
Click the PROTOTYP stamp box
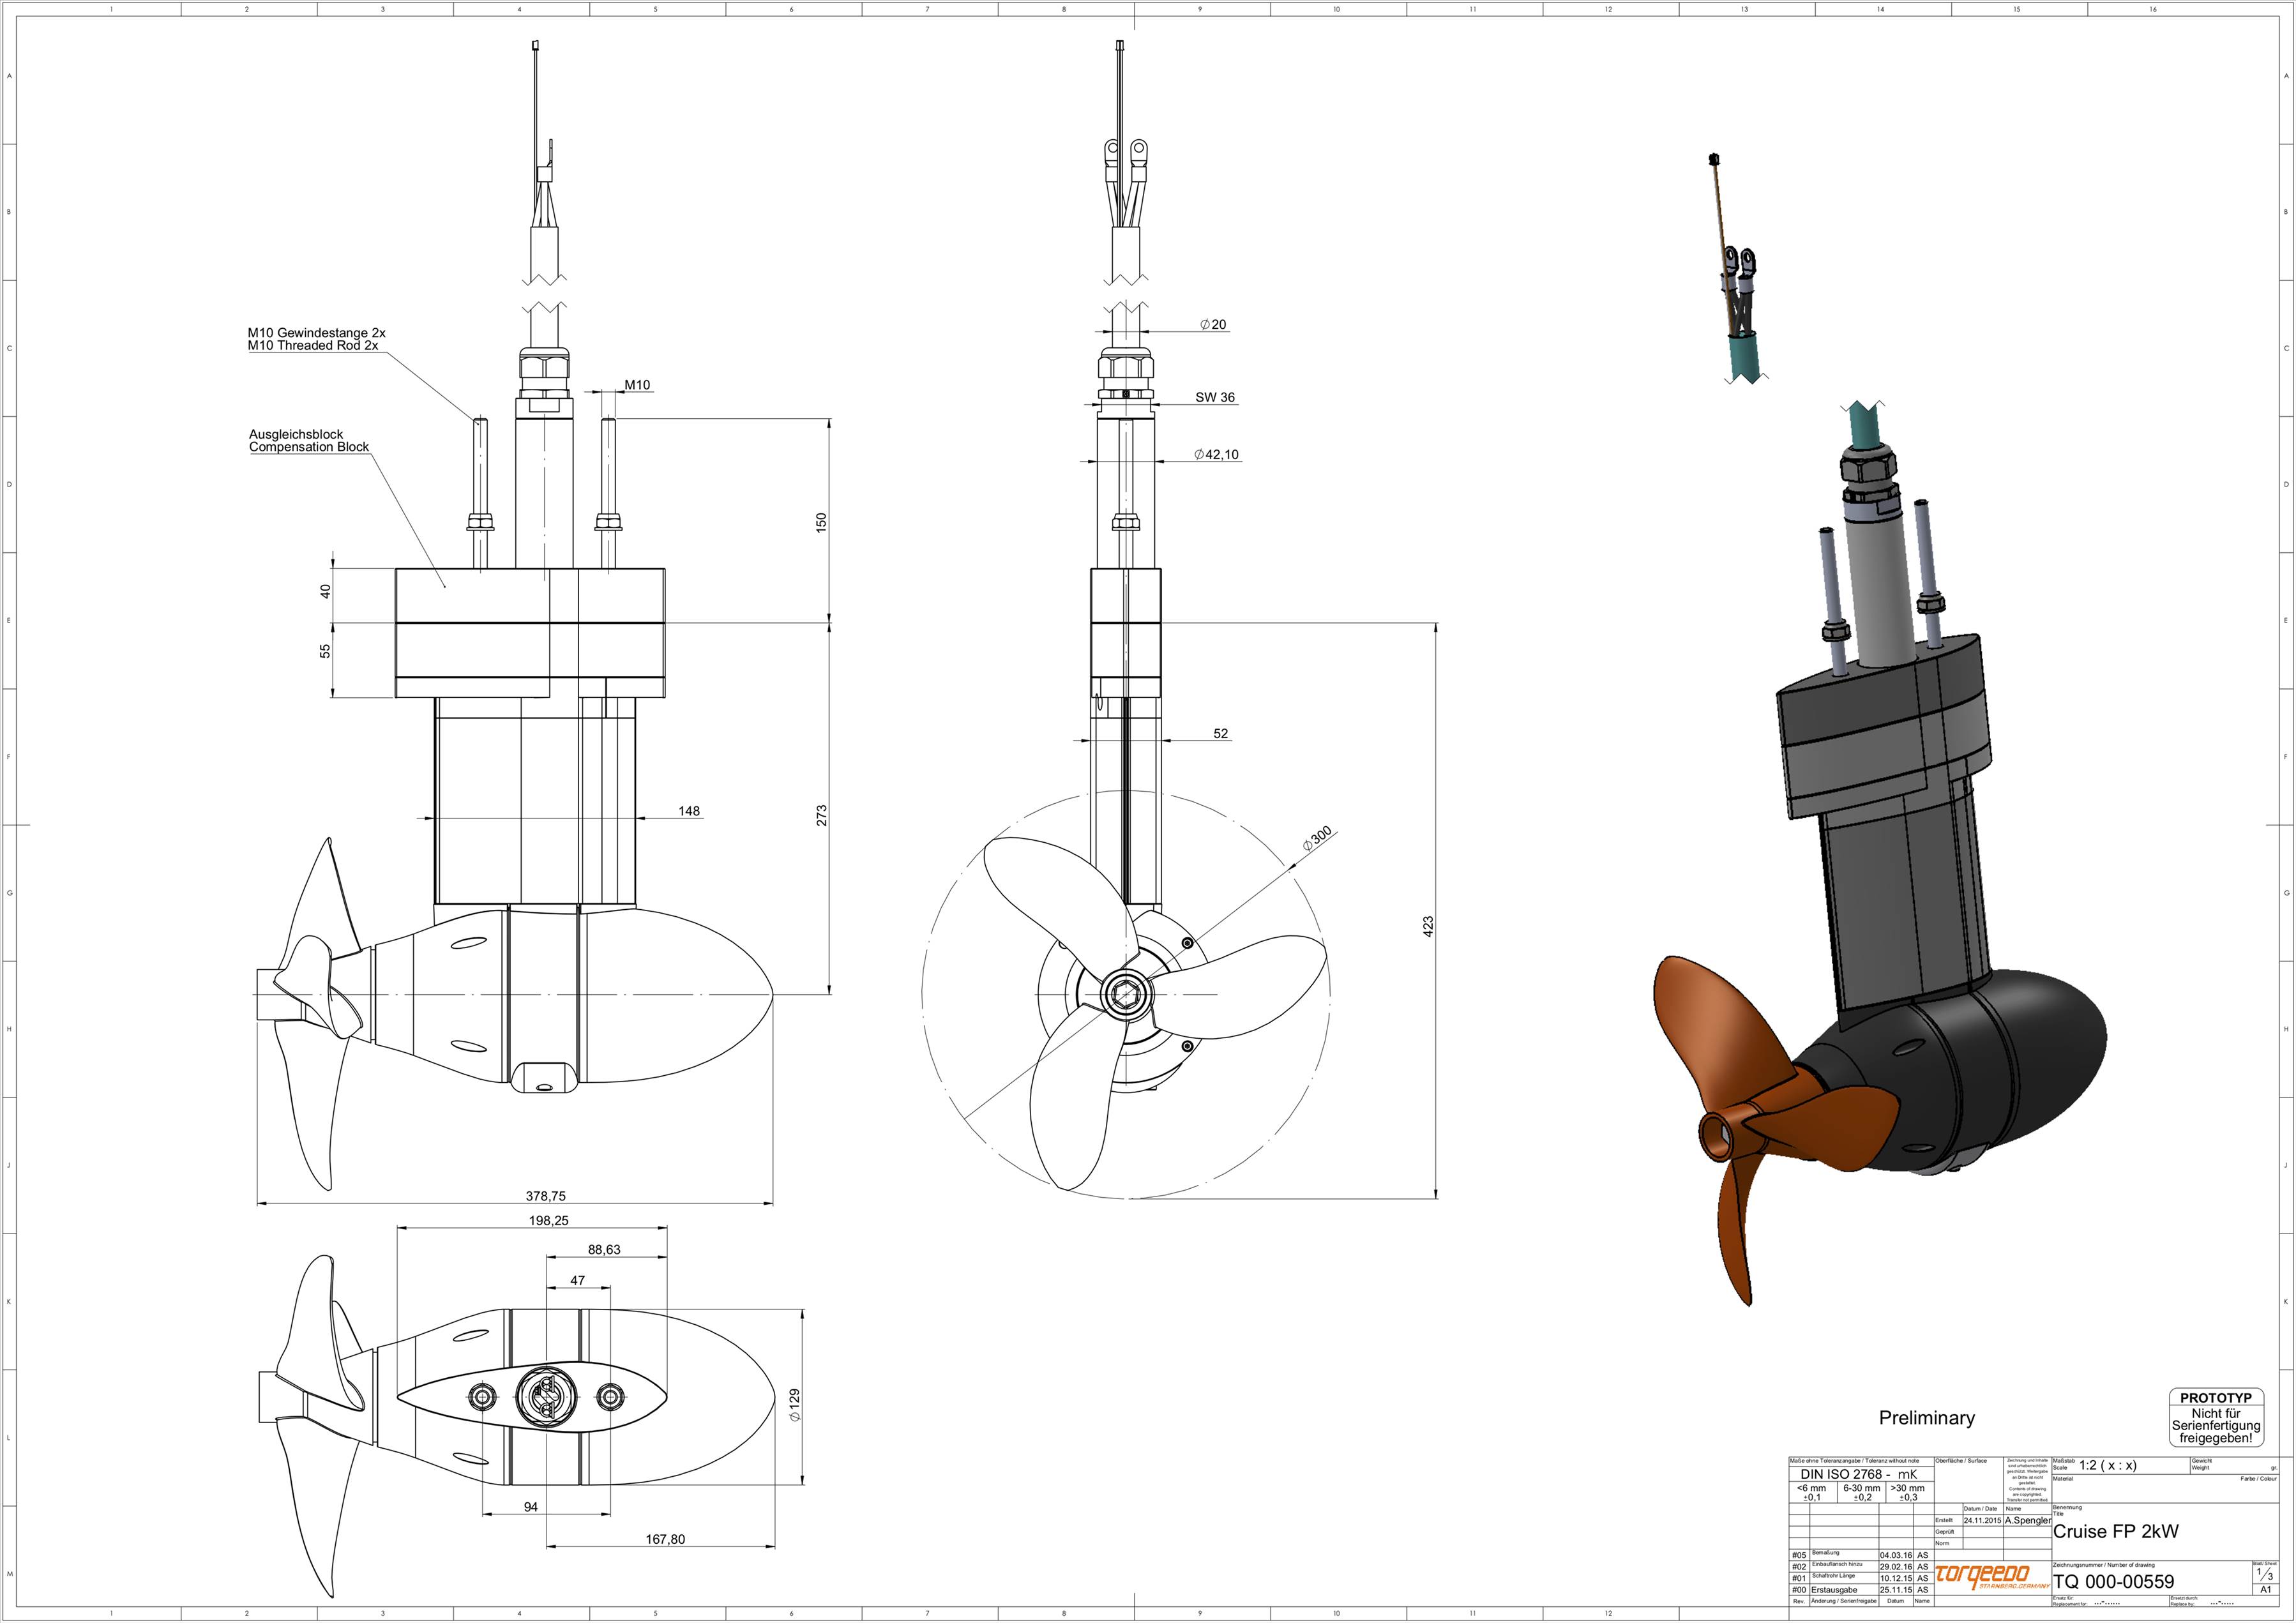(2216, 1418)
